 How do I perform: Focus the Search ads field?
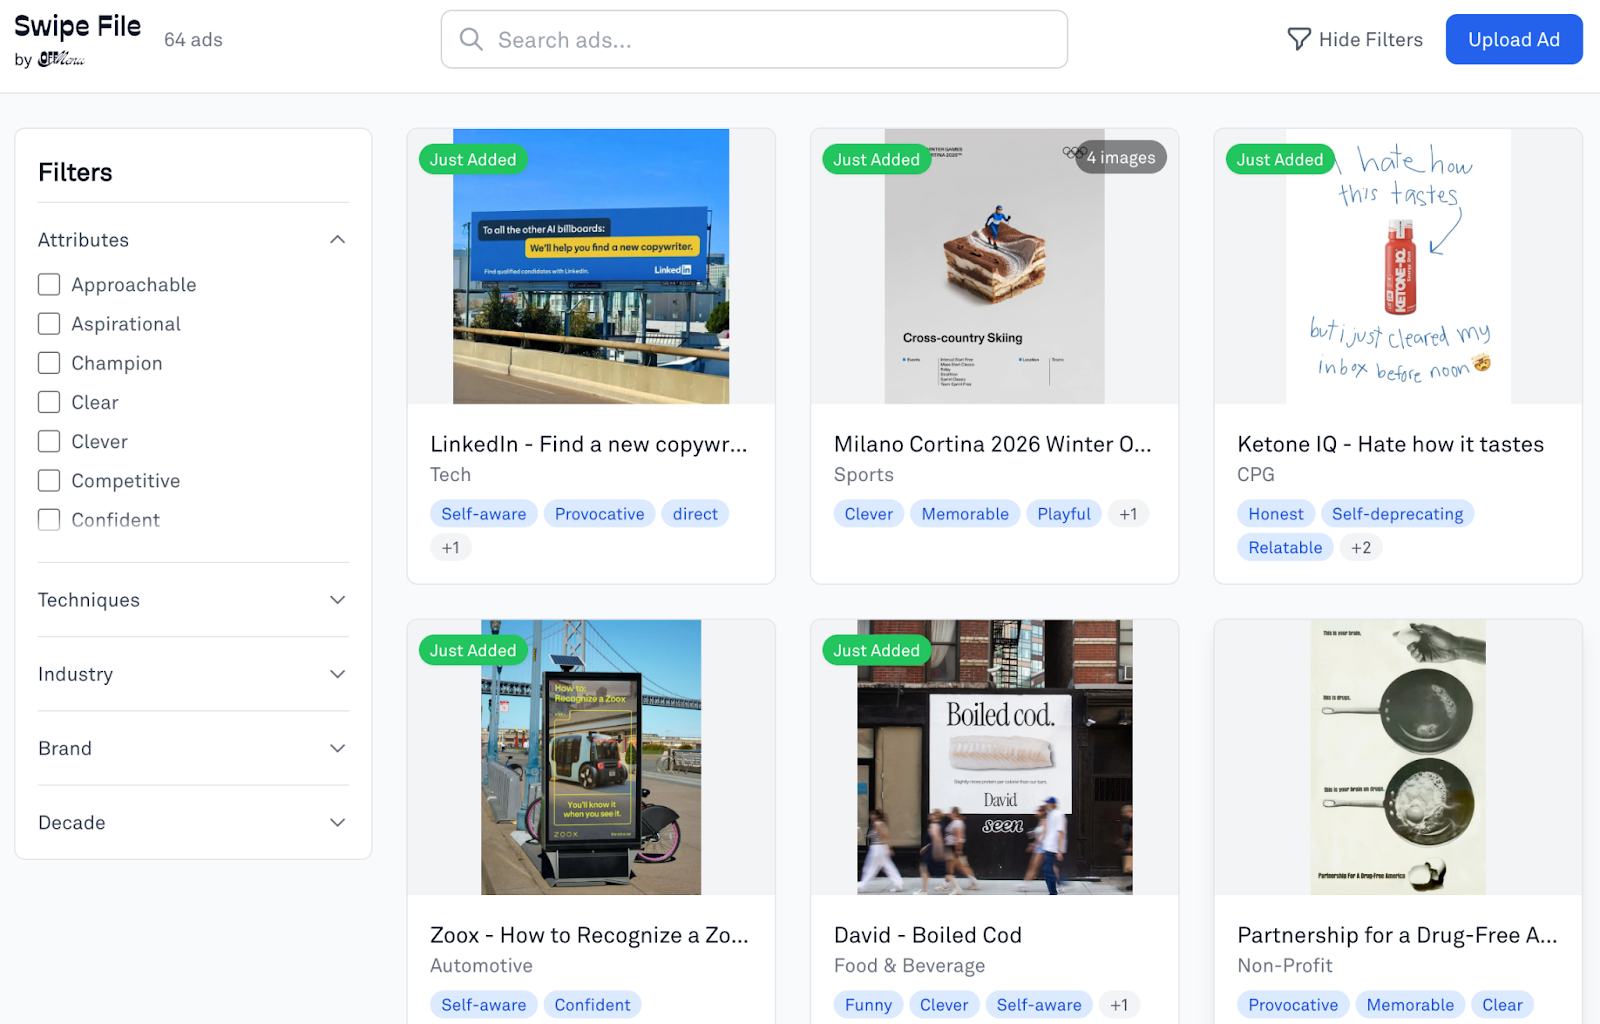coord(754,40)
